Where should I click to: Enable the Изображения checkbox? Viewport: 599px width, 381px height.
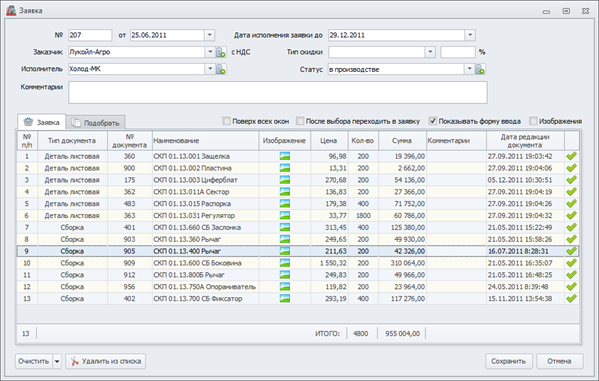tap(533, 121)
